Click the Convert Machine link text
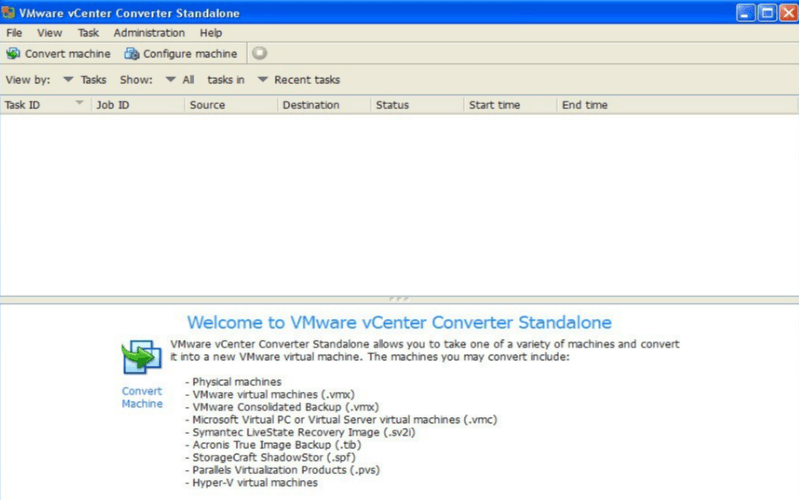 (x=142, y=397)
